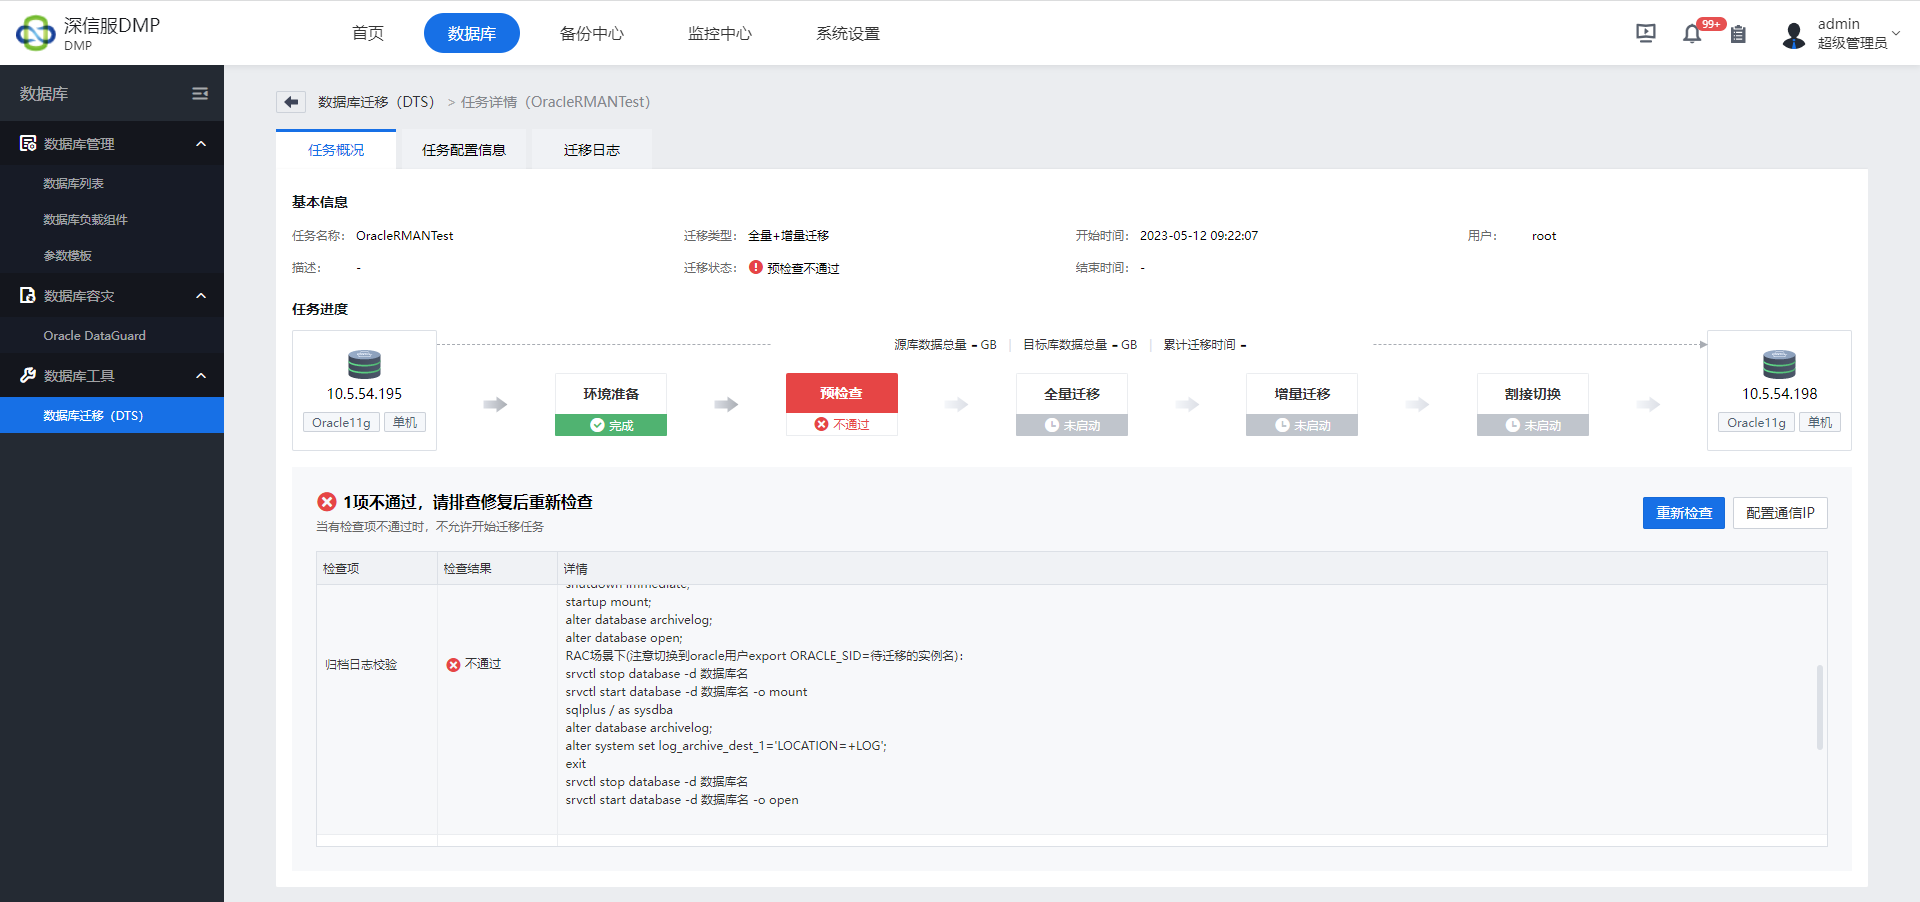Switch to the 迁移日志 tab
1920x902 pixels.
tap(591, 150)
